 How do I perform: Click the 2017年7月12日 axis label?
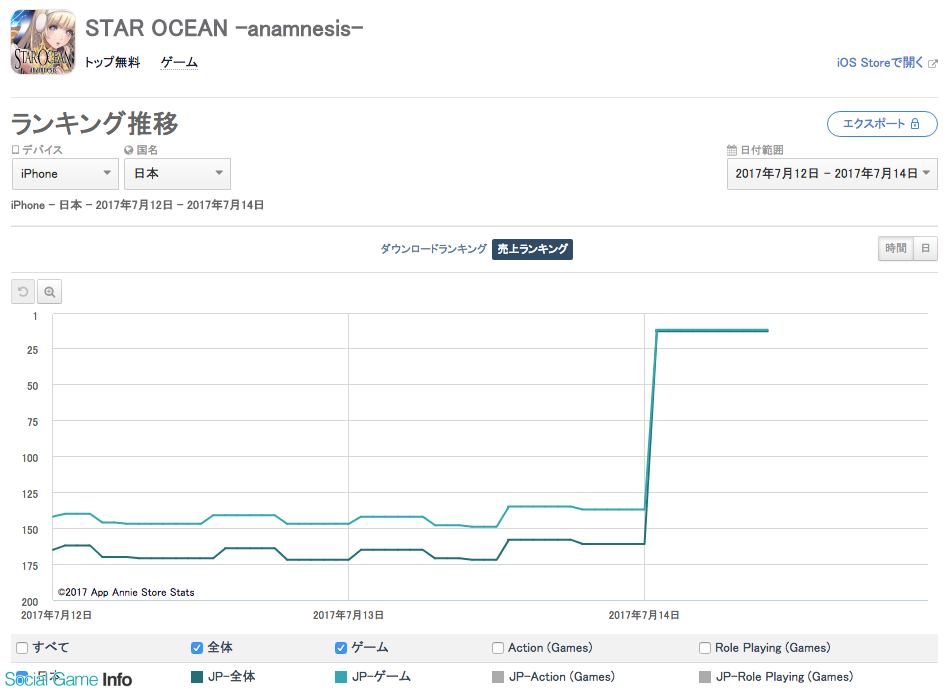pyautogui.click(x=56, y=615)
